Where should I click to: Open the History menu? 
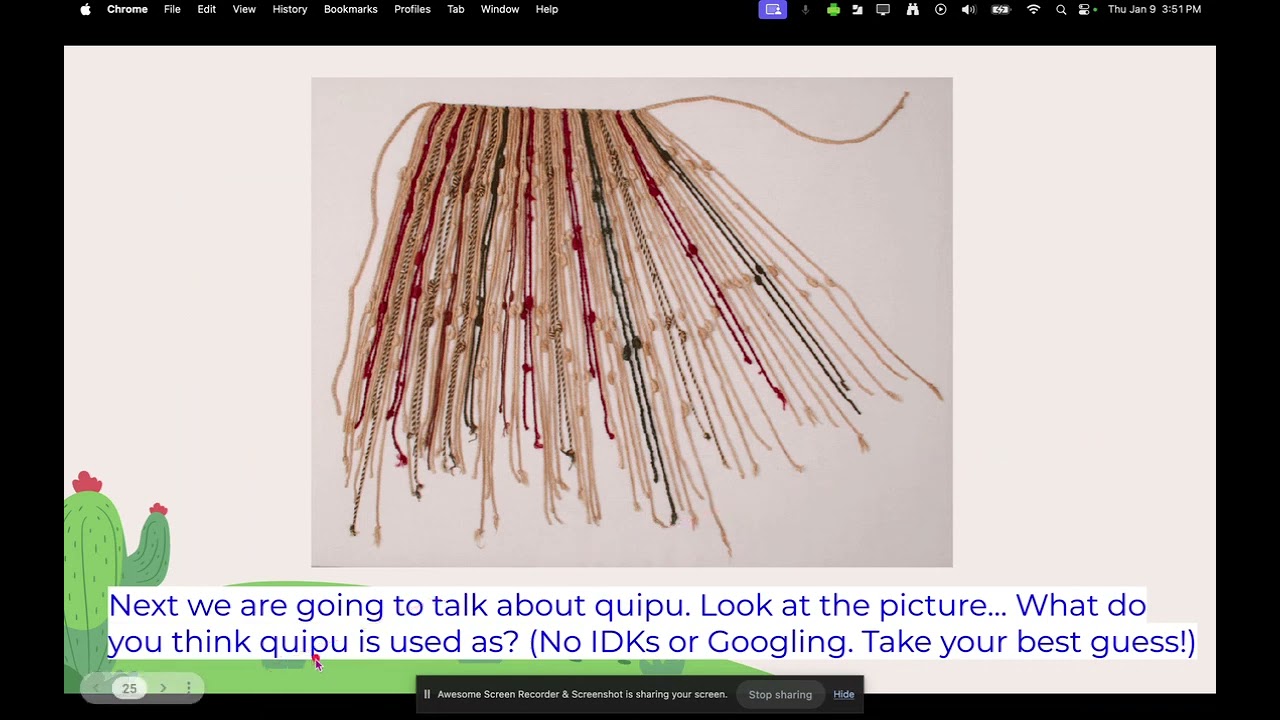coord(290,9)
